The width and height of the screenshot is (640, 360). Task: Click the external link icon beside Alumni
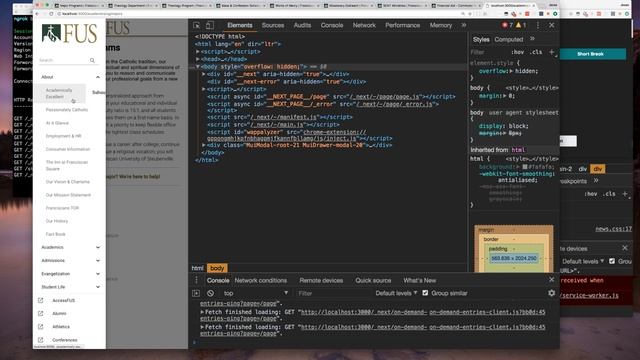pyautogui.click(x=40, y=313)
